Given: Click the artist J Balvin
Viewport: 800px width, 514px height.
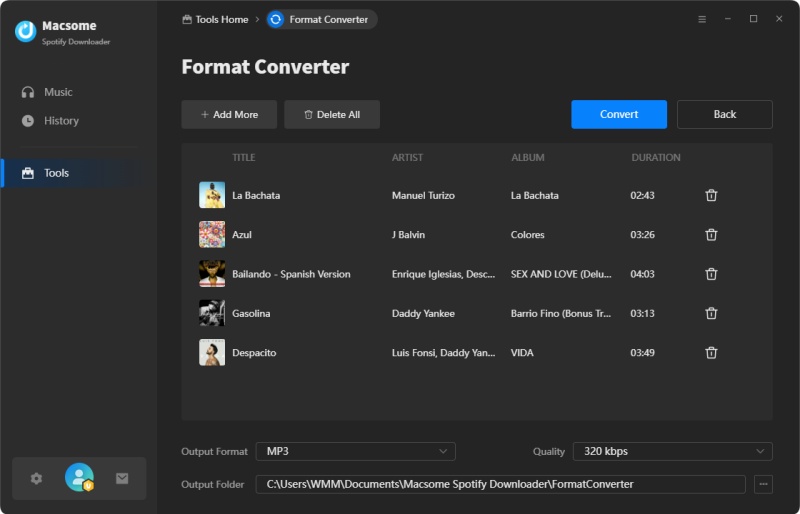Looking at the screenshot, I should pyautogui.click(x=408, y=235).
